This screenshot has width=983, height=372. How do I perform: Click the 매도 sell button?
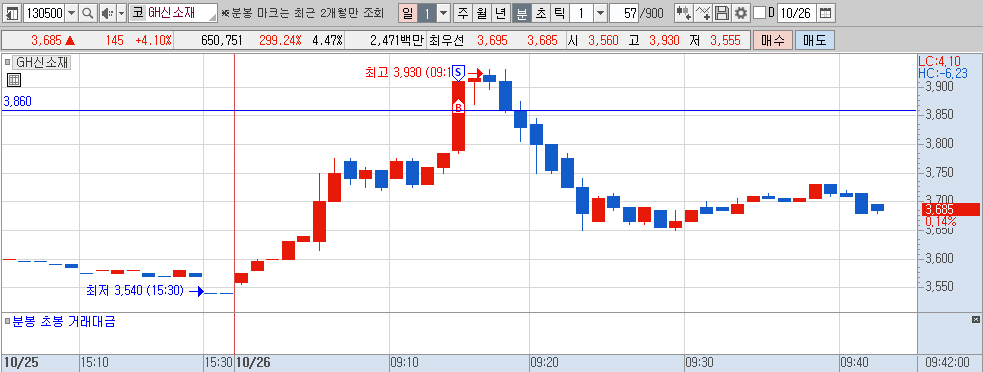coord(814,41)
